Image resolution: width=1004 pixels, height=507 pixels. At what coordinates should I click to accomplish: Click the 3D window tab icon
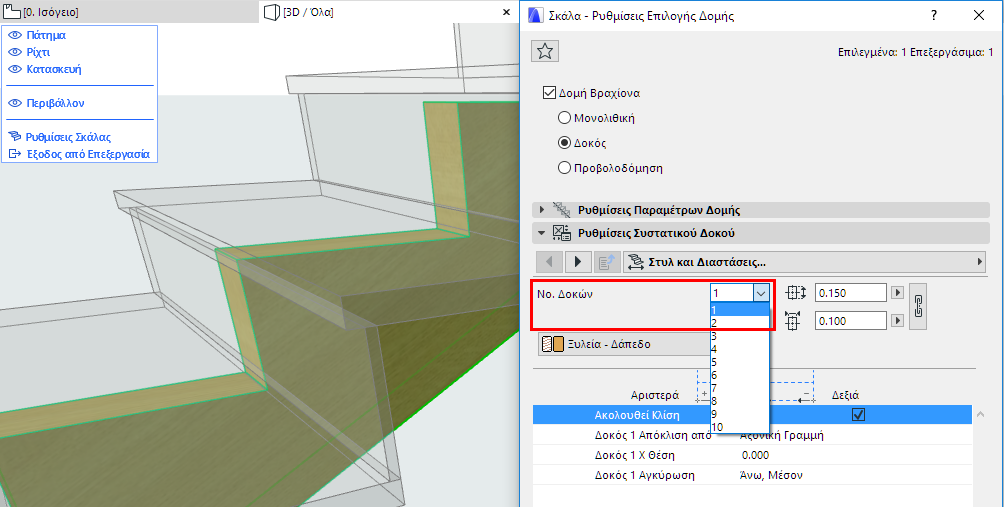[272, 12]
